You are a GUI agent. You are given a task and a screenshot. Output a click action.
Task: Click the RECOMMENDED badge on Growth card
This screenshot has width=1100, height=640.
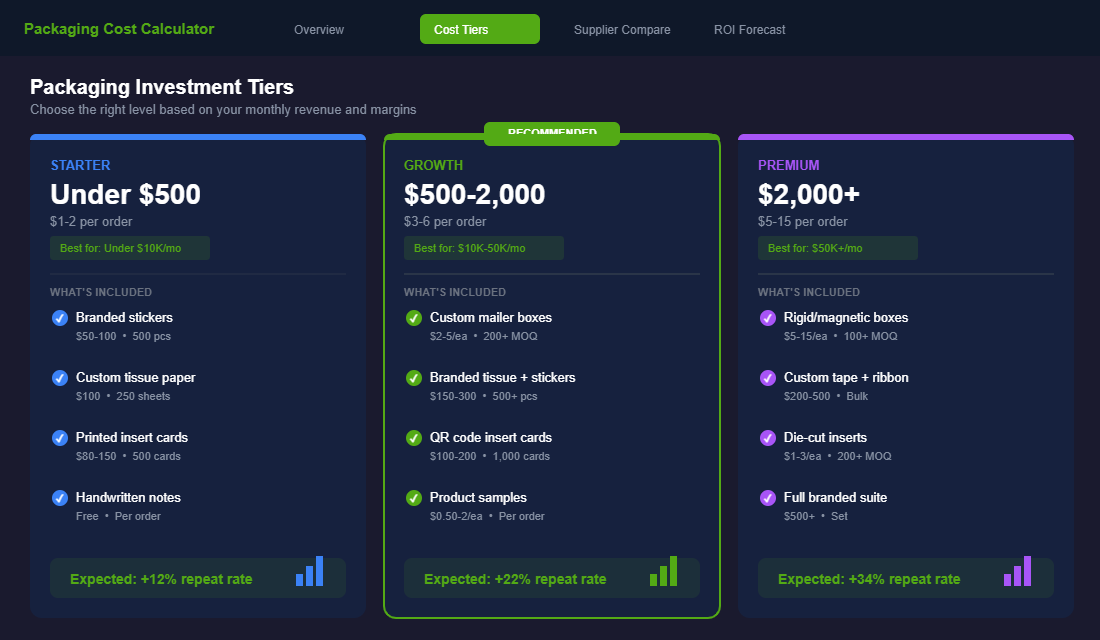pyautogui.click(x=552, y=134)
